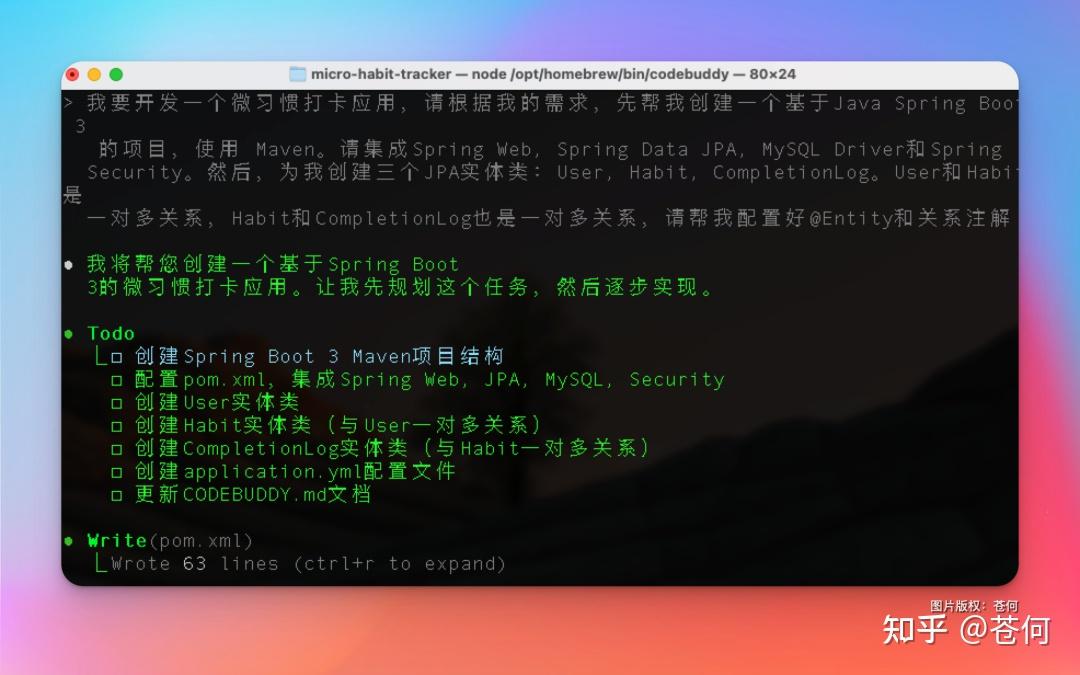
Task: Close the terminal with the red button
Action: [72, 74]
